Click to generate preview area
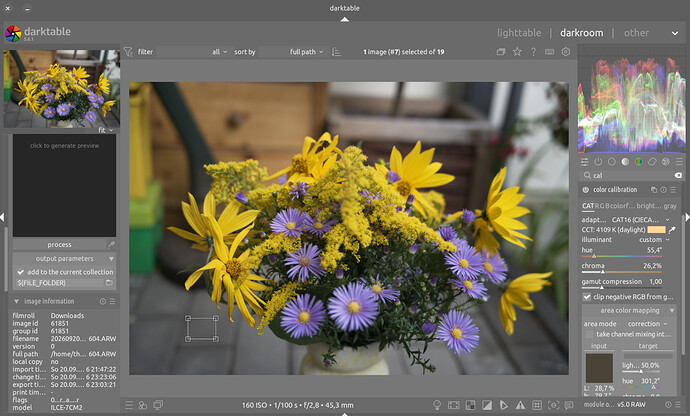Image resolution: width=690 pixels, height=416 pixels. point(64,185)
